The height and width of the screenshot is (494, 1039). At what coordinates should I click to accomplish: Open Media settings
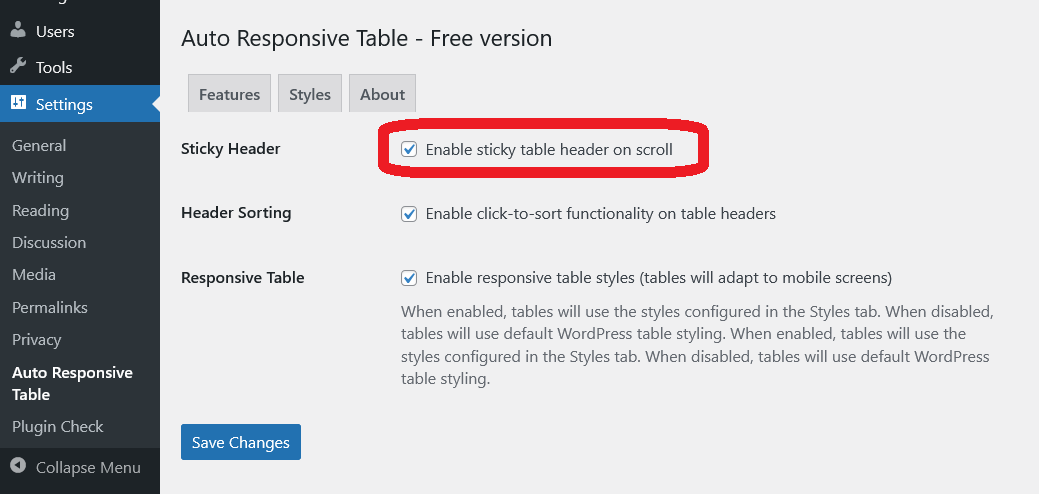point(34,275)
